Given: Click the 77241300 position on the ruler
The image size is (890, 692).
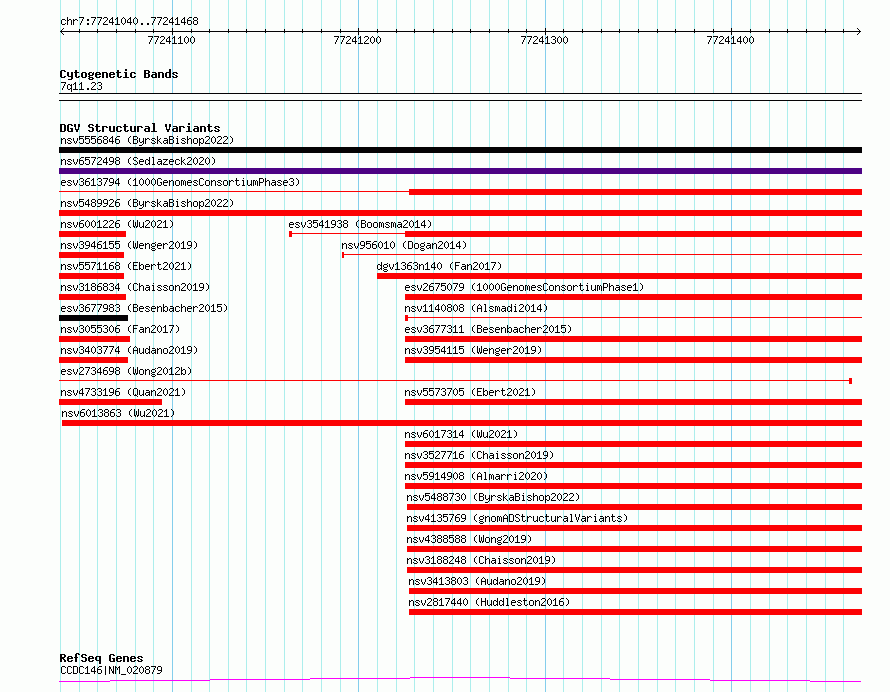Looking at the screenshot, I should click(544, 40).
